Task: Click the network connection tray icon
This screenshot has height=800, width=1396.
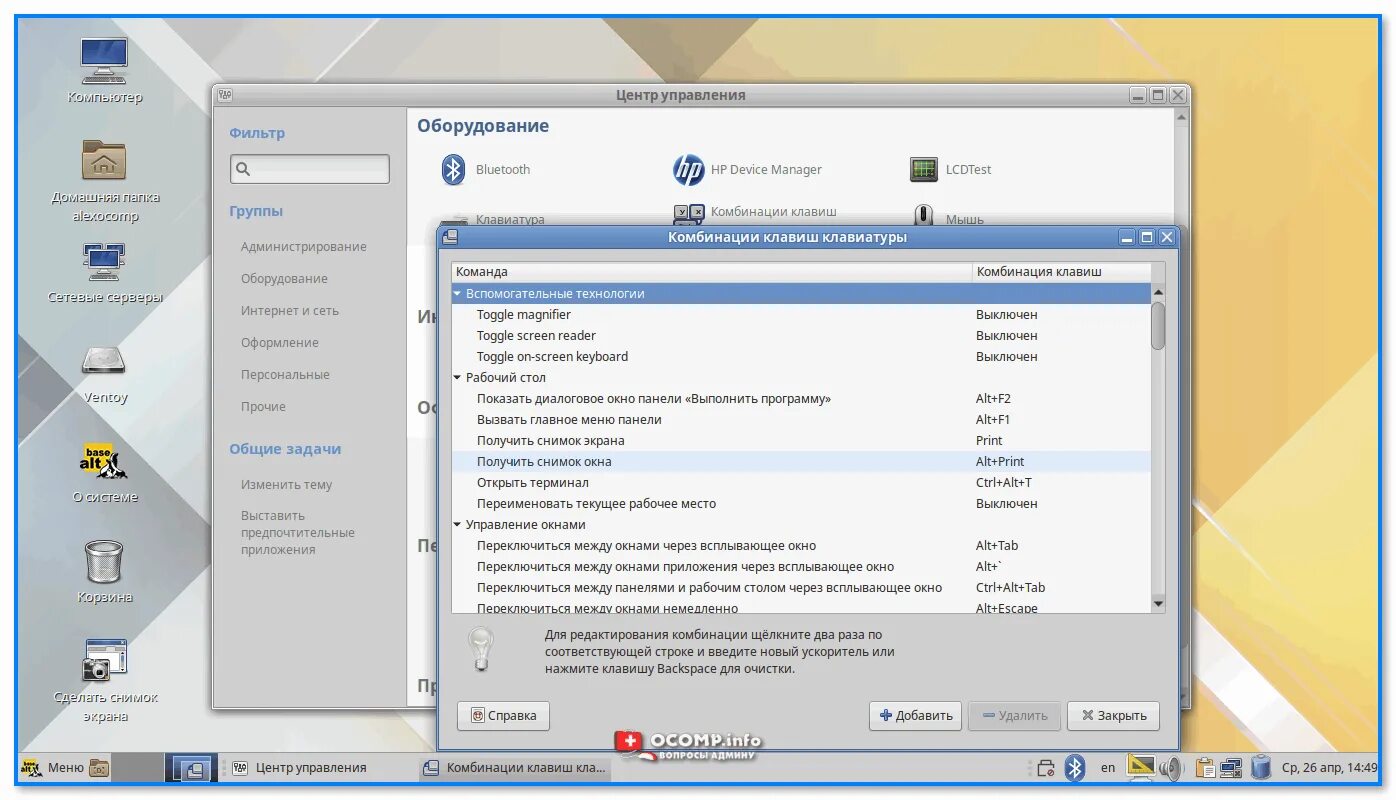Action: point(1231,768)
